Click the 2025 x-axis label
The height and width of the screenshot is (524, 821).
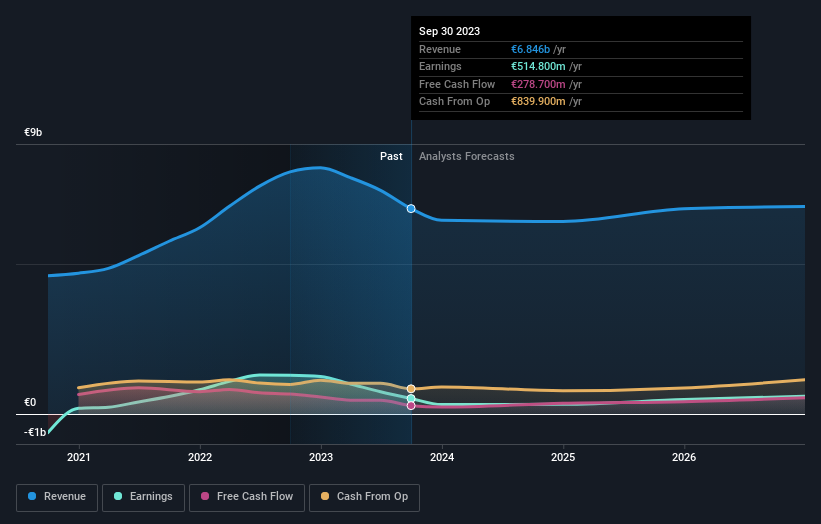(x=563, y=458)
